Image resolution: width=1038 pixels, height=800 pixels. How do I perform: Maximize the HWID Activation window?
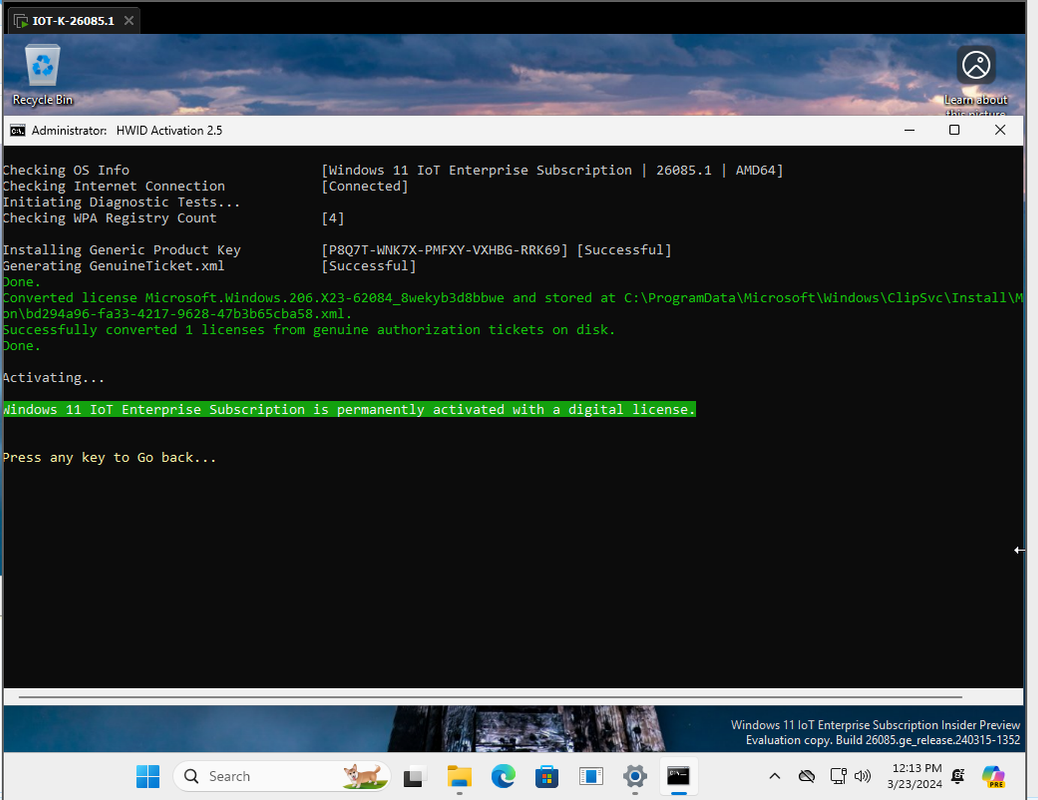[954, 130]
